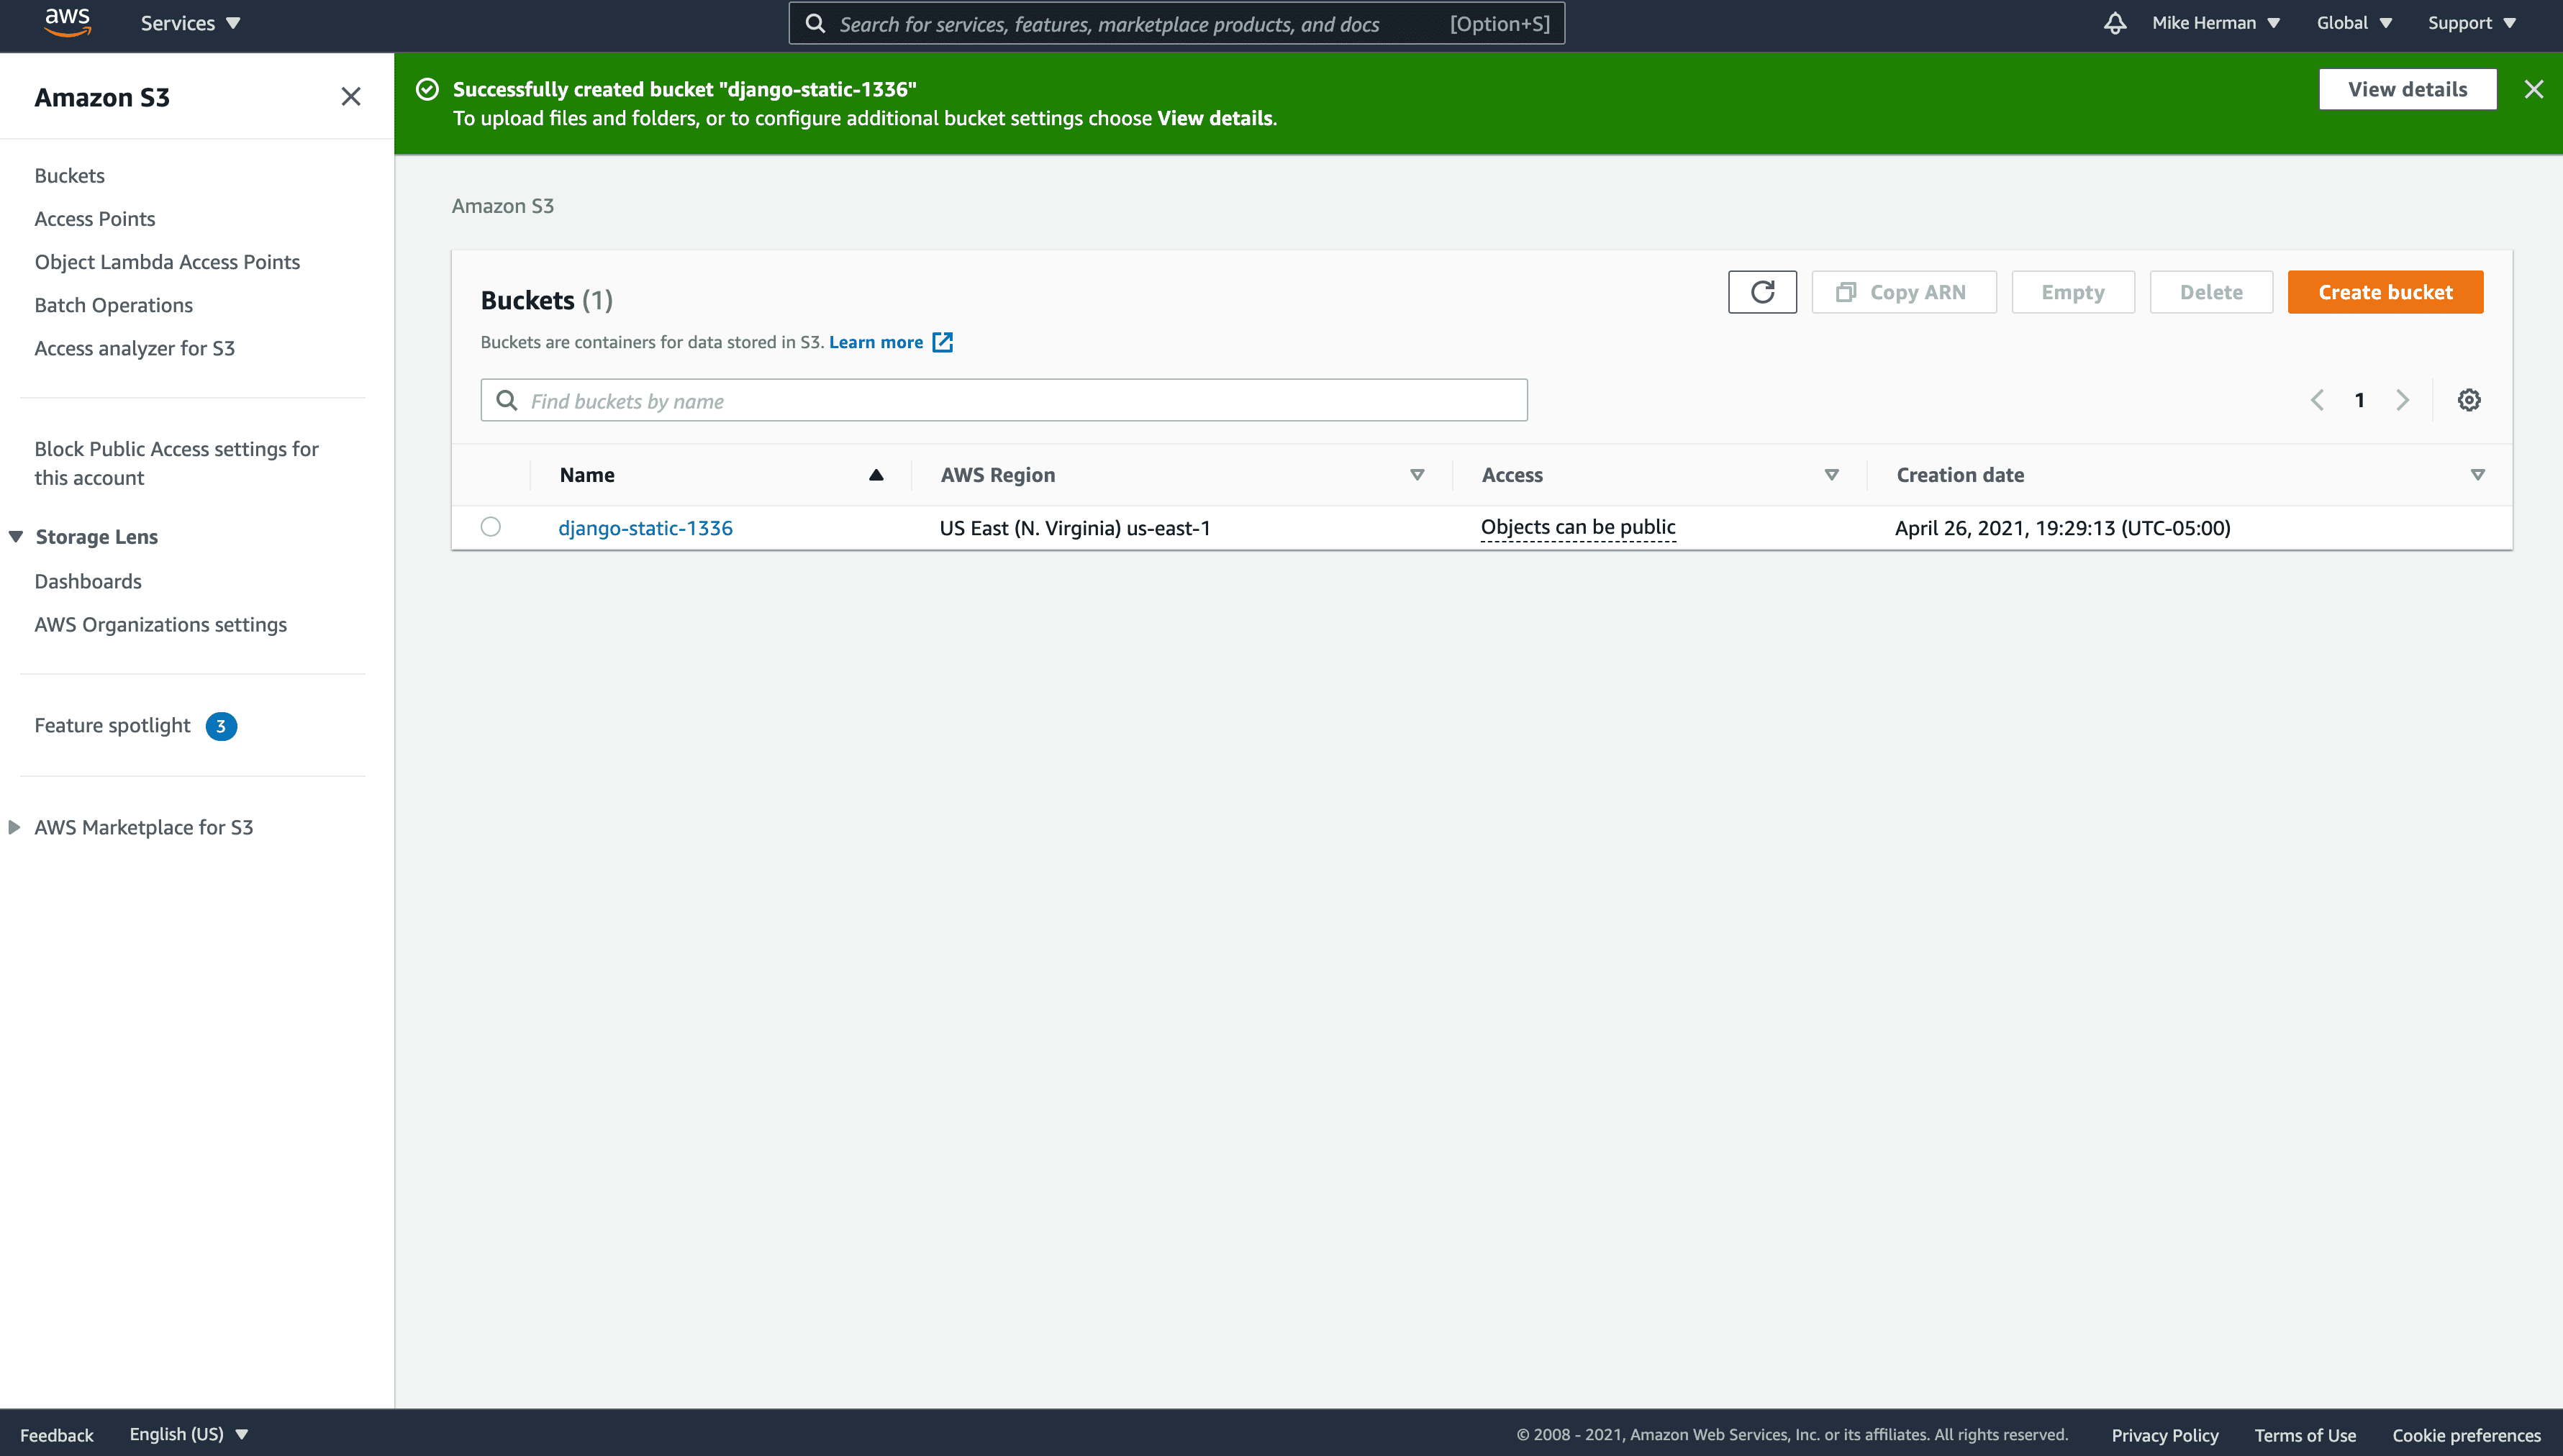
Task: Open Cookie preferences in footer
Action: (2466, 1435)
